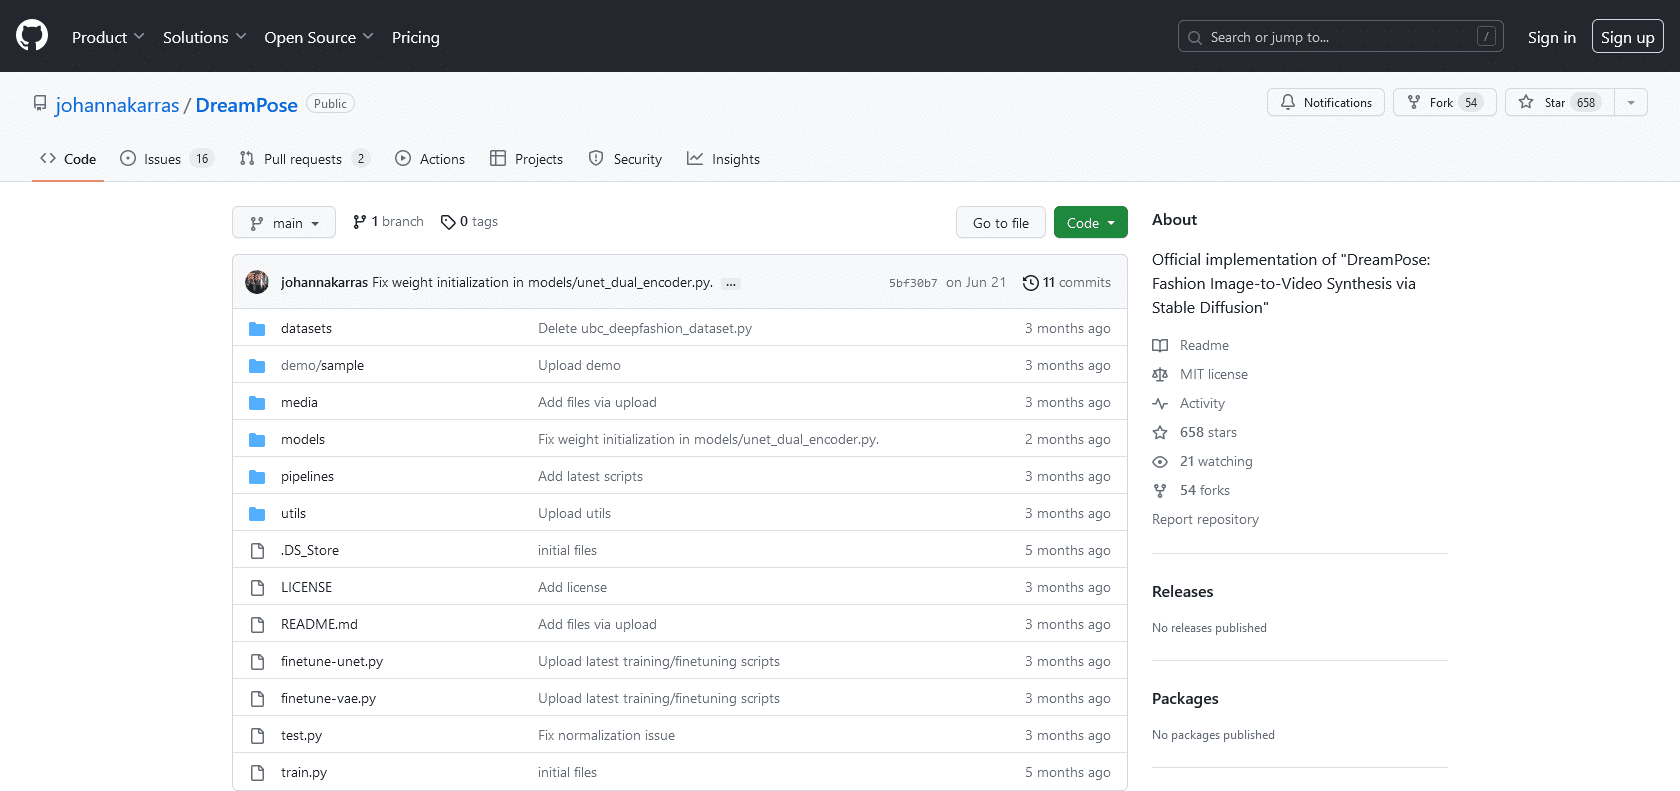Click the Sign in link
Viewport: 1680px width, 791px height.
coord(1551,37)
